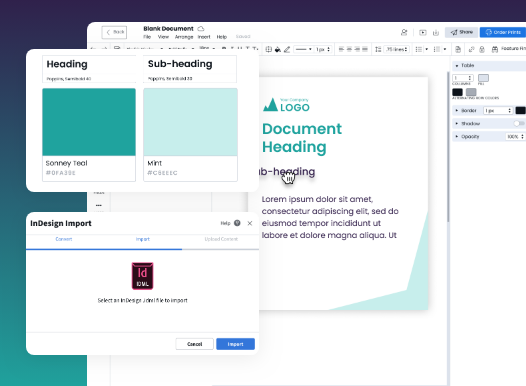This screenshot has height=386, width=526.
Task: Click the Back button
Action: 114,32
